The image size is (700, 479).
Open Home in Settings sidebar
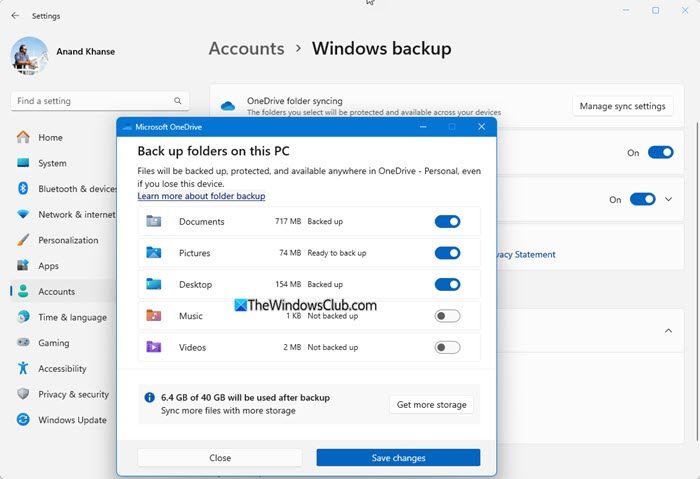pos(50,137)
